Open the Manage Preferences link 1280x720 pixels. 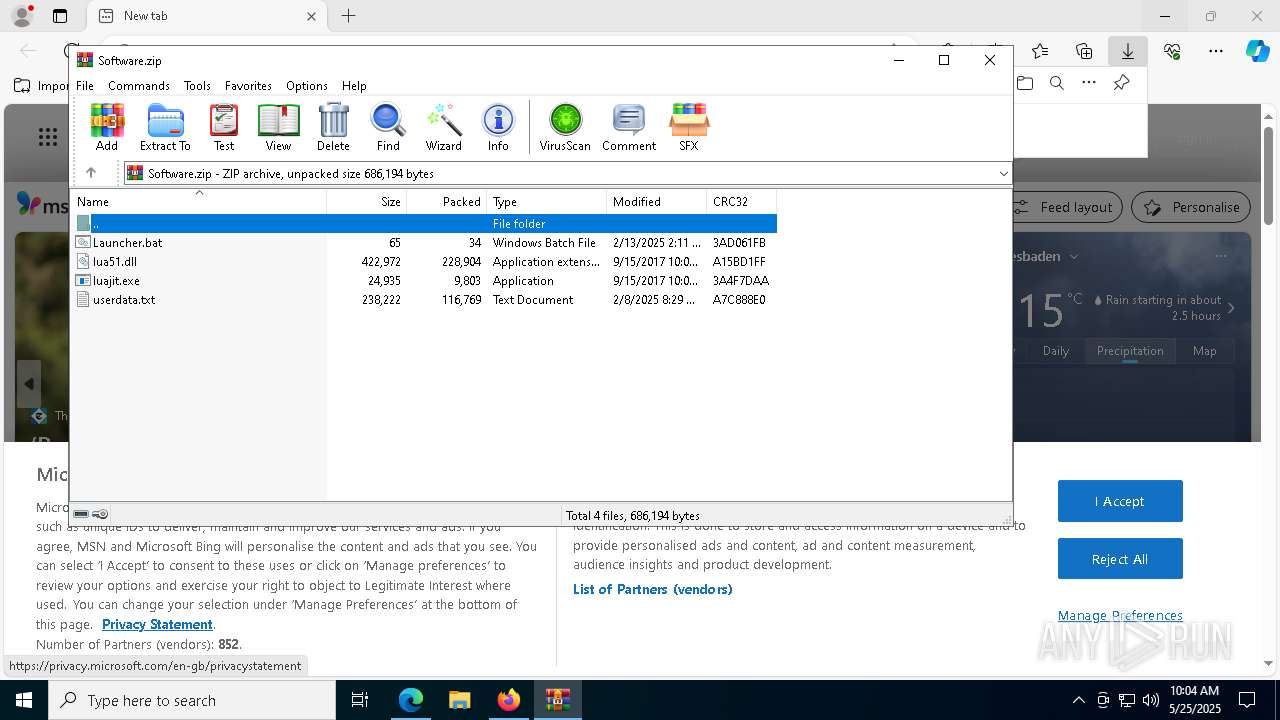pyautogui.click(x=1120, y=615)
